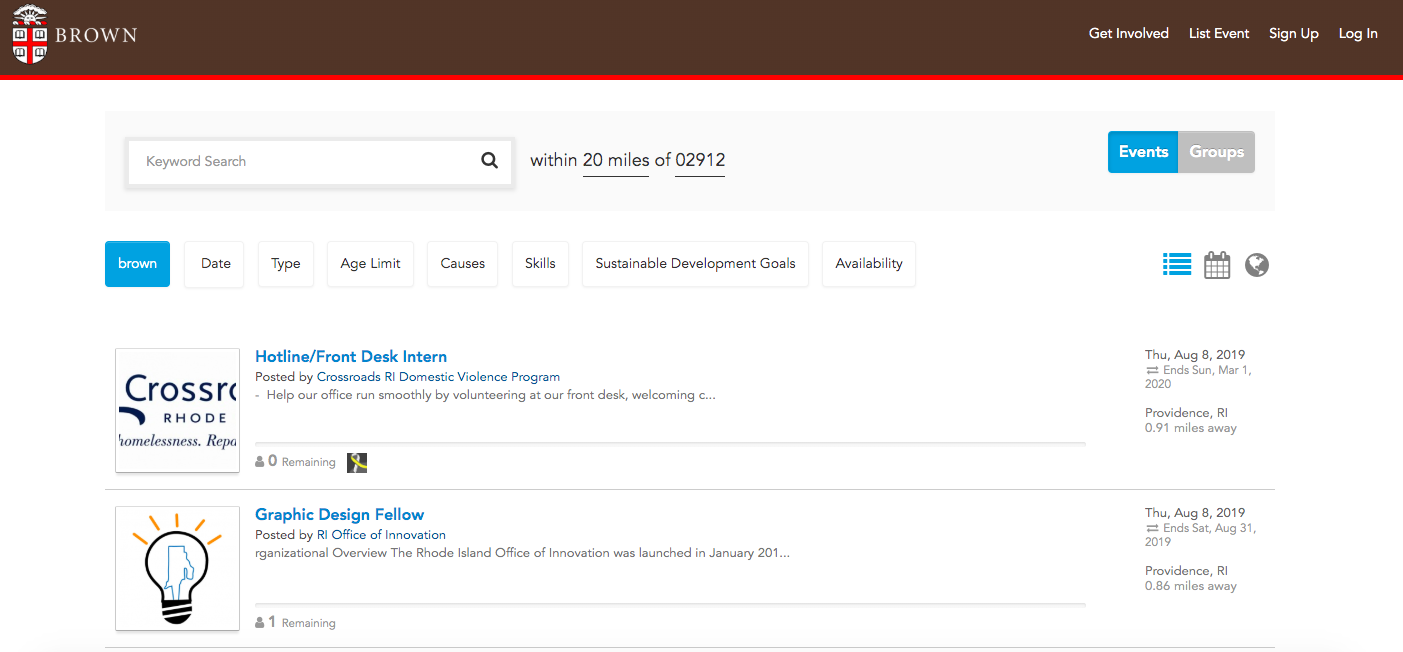This screenshot has height=652, width=1403.
Task: Click the person icon beside 0 Remaining
Action: (260, 462)
